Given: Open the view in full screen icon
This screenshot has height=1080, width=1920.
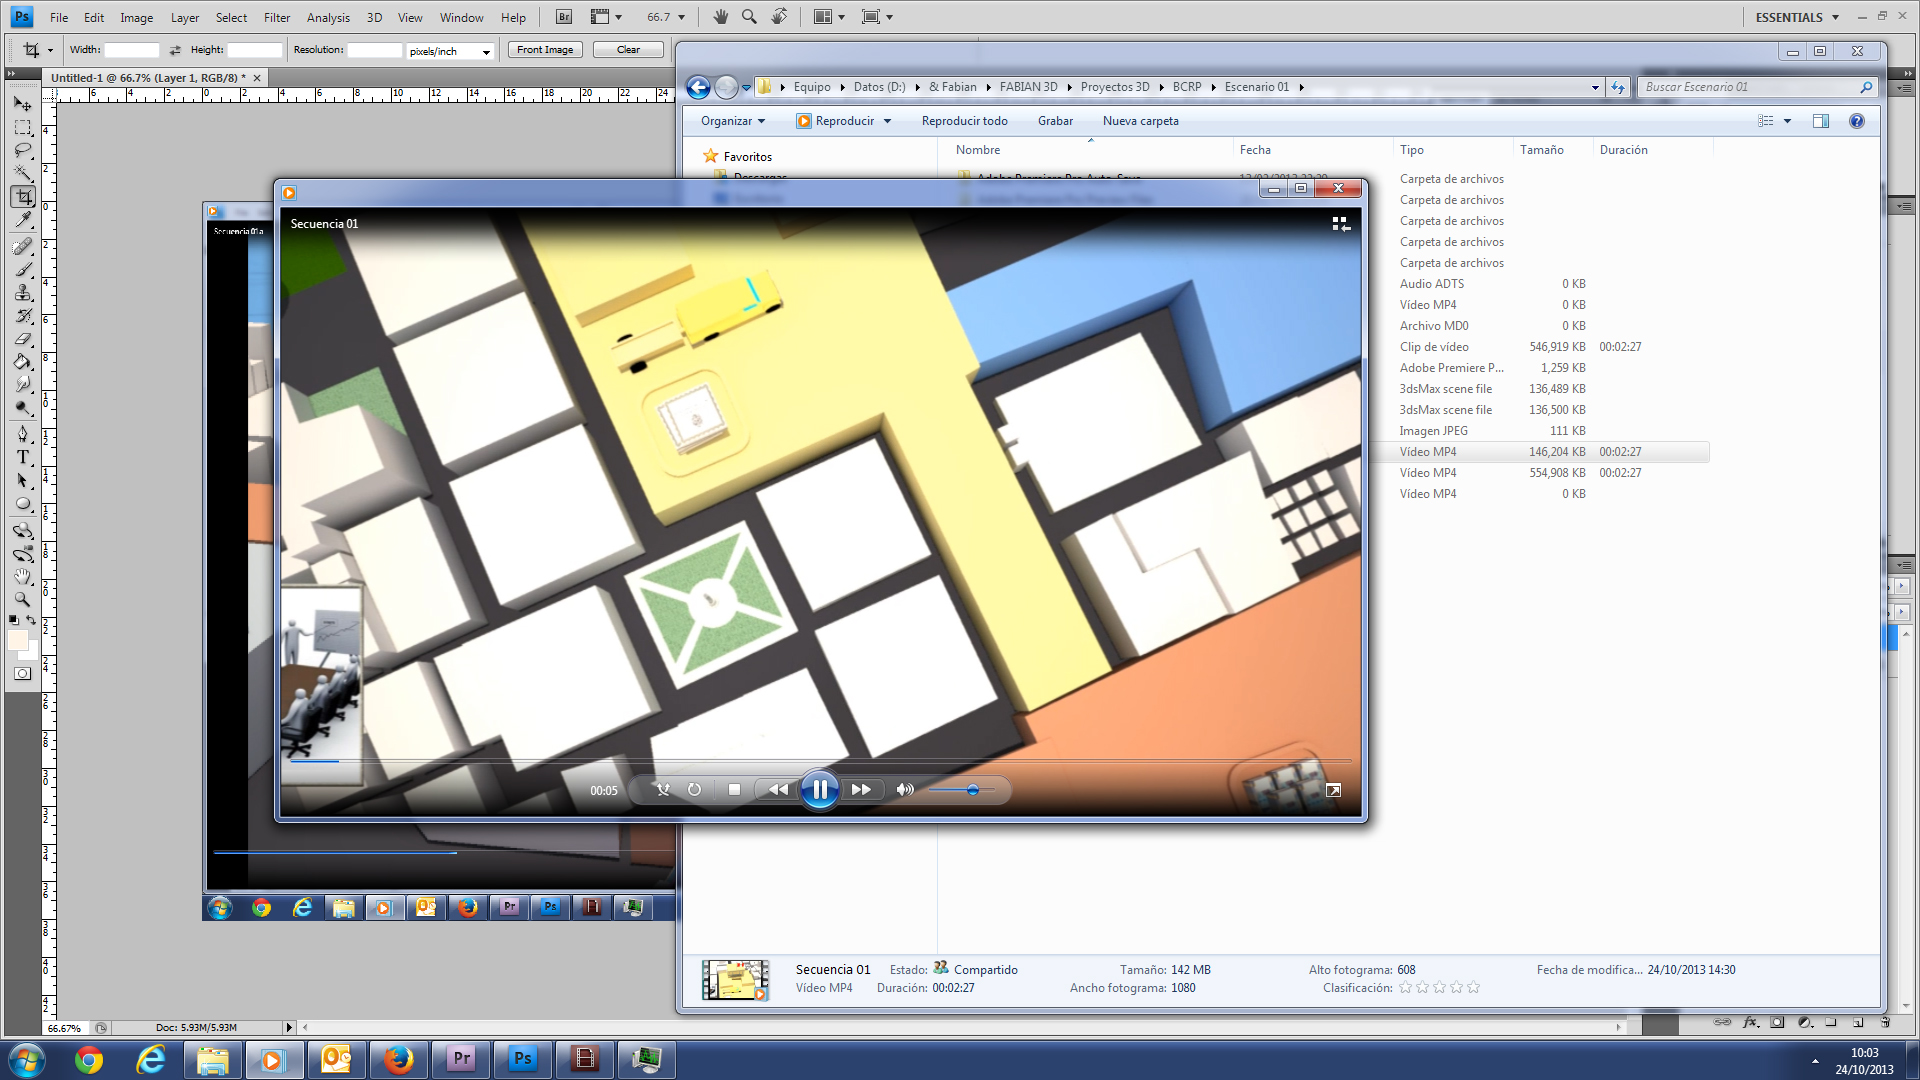Looking at the screenshot, I should click(x=1333, y=790).
